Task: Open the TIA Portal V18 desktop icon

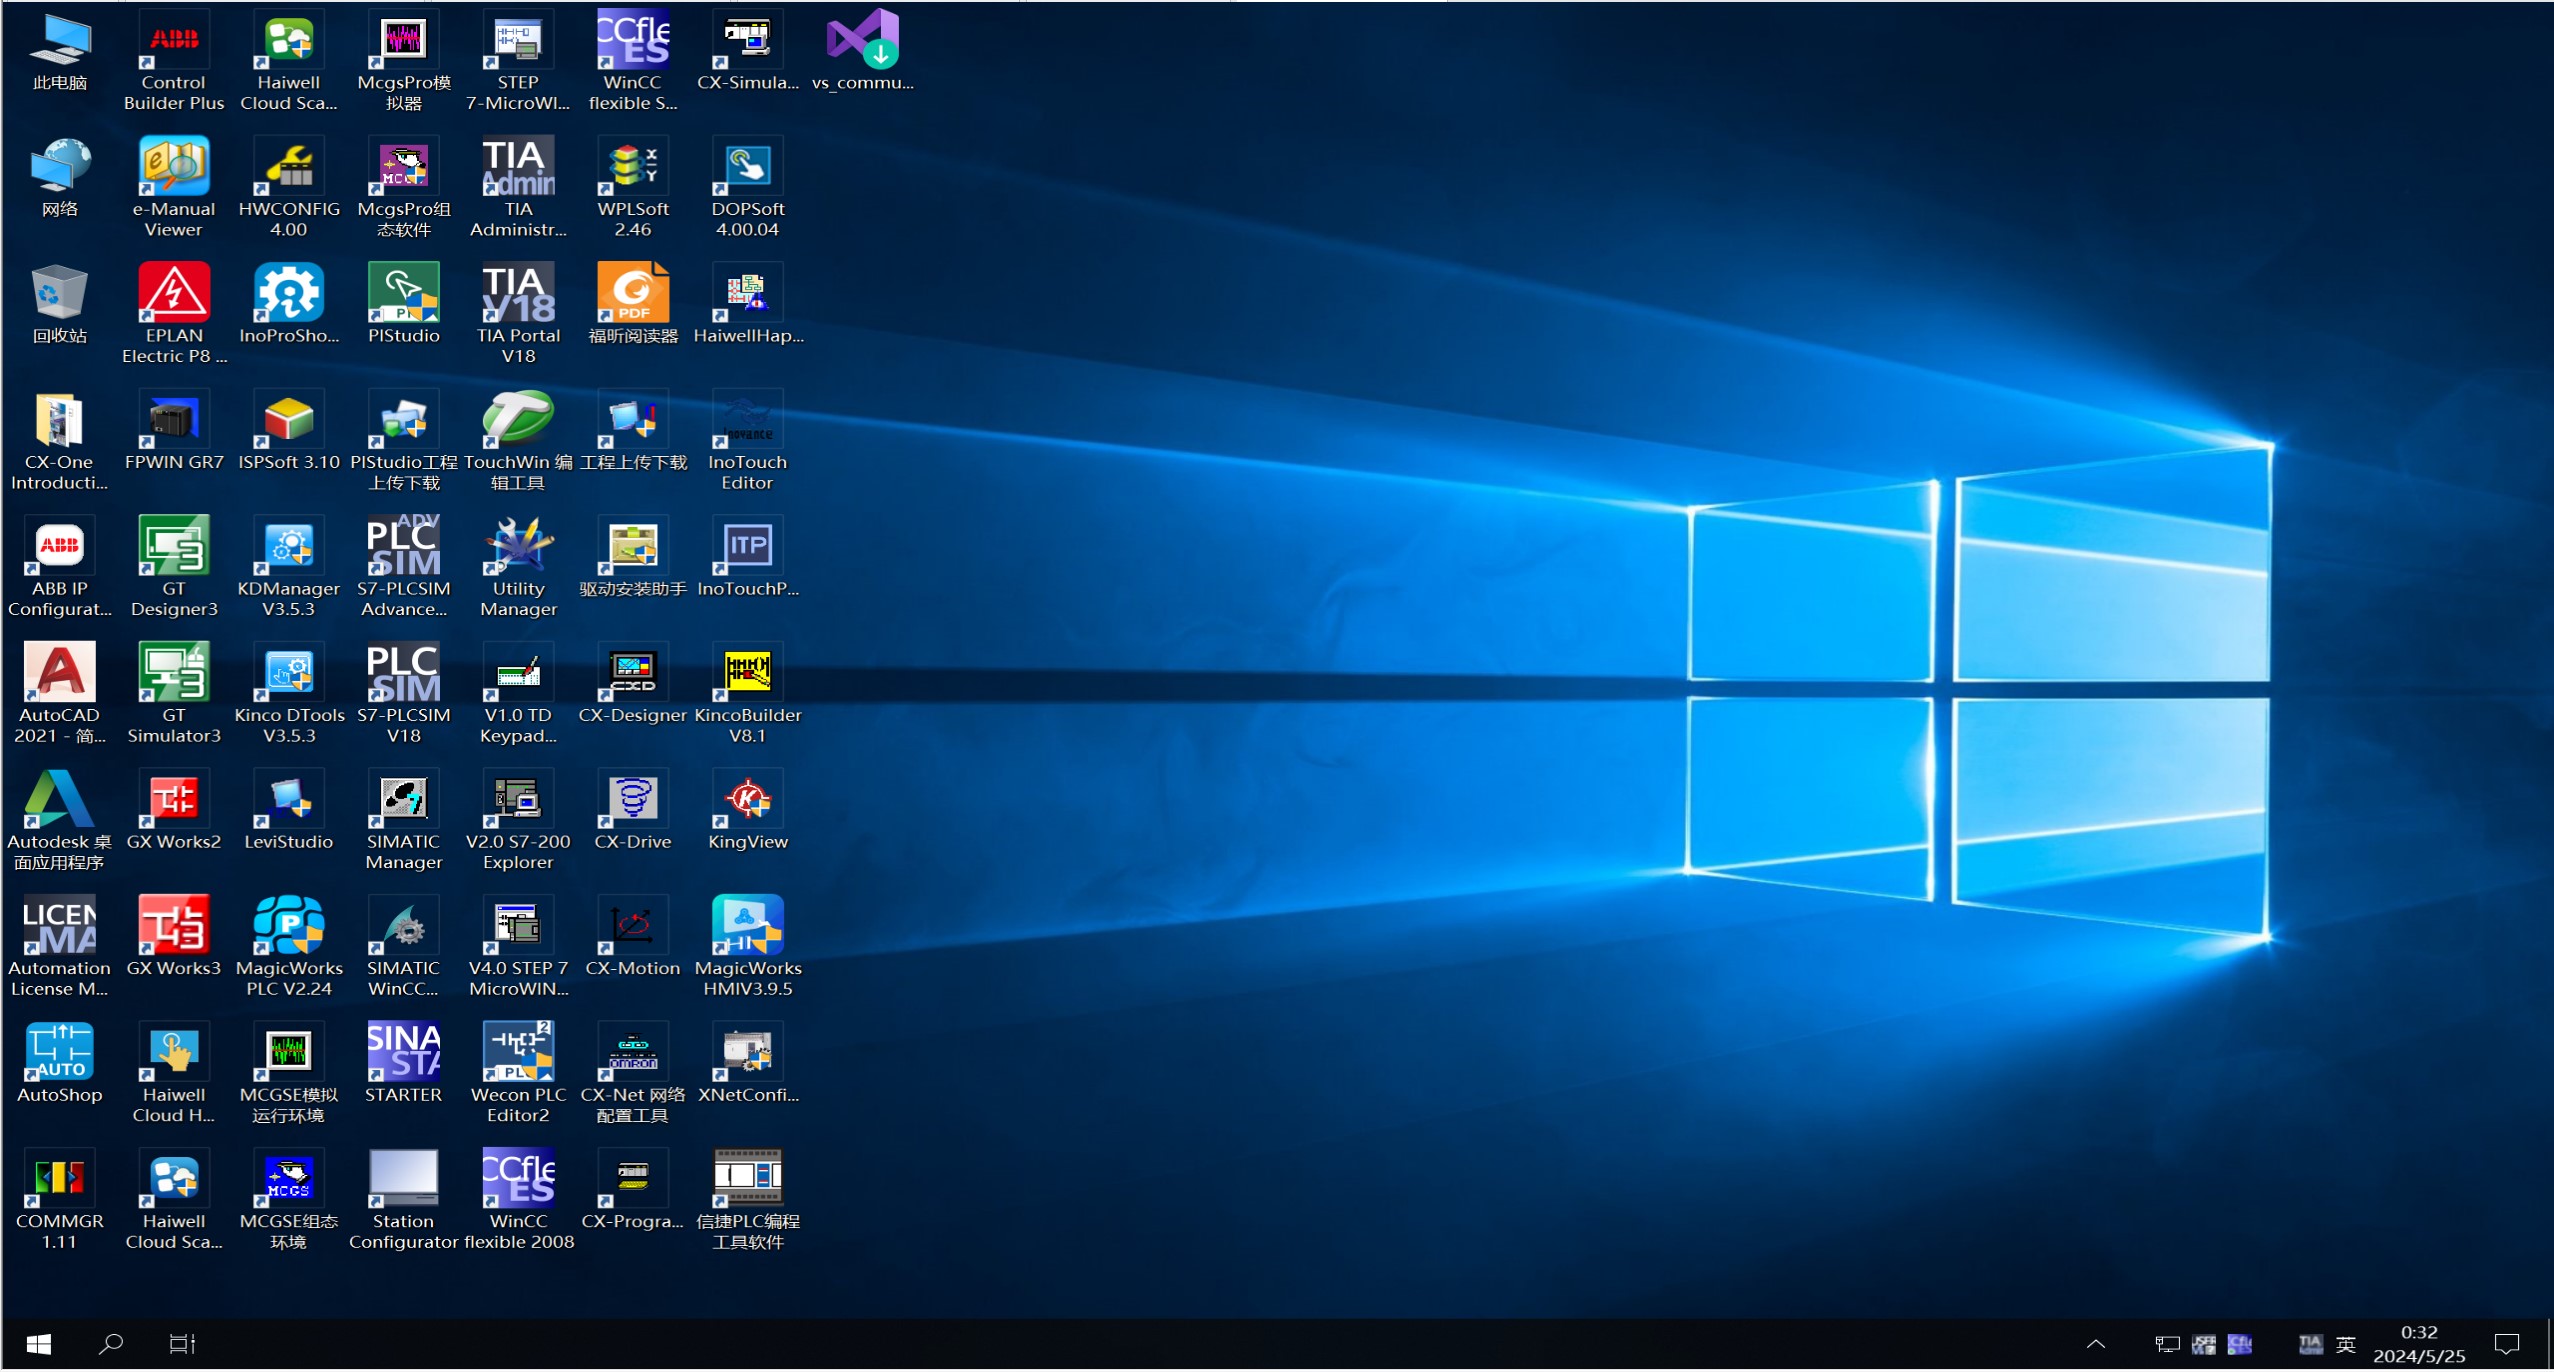Action: tap(518, 313)
